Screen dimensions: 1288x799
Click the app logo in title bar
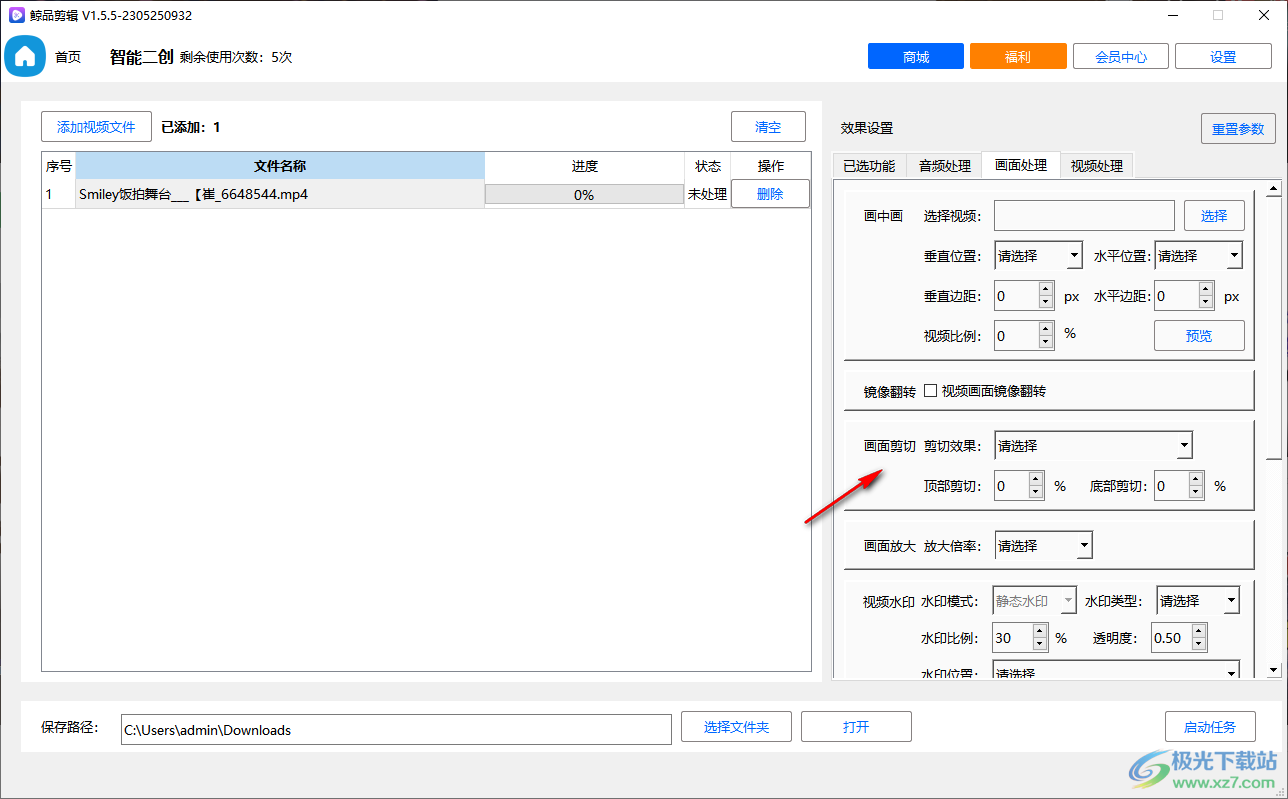pos(16,15)
